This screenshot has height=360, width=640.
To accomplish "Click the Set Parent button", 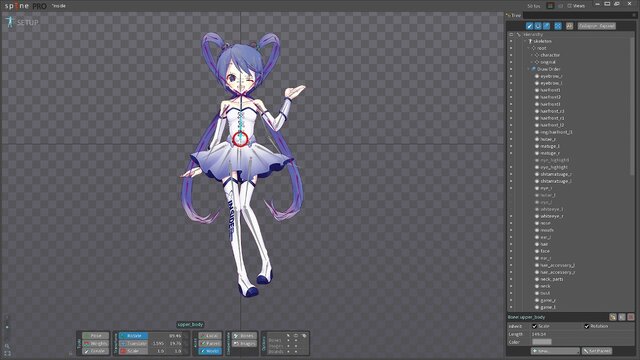I will click(597, 351).
